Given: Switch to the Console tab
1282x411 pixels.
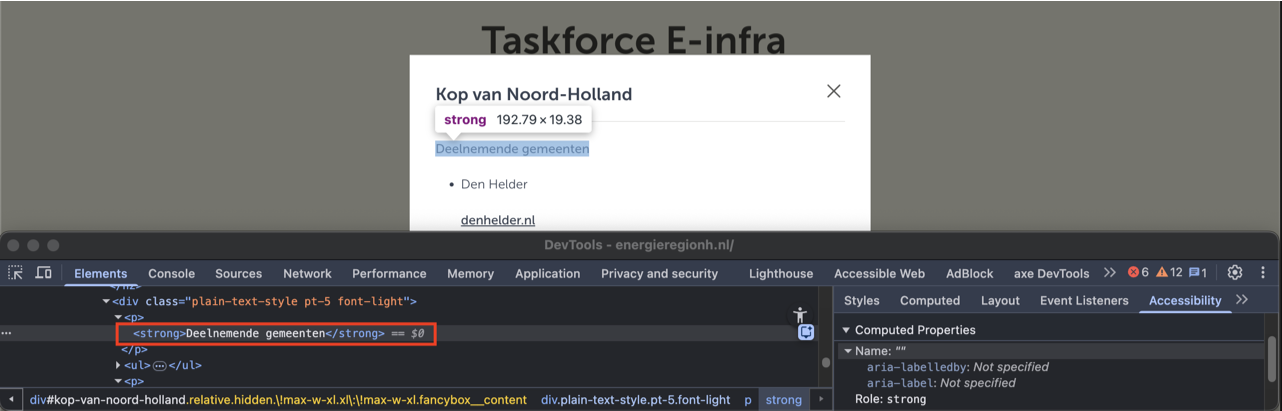Looking at the screenshot, I should 171,273.
